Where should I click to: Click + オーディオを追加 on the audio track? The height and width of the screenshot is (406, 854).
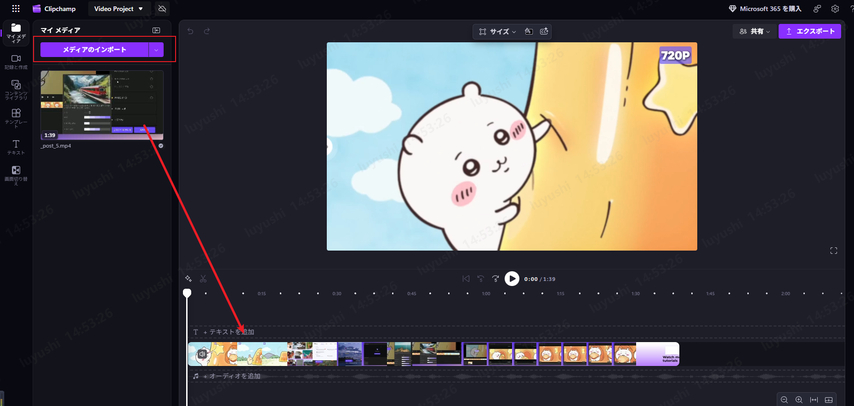click(x=231, y=376)
